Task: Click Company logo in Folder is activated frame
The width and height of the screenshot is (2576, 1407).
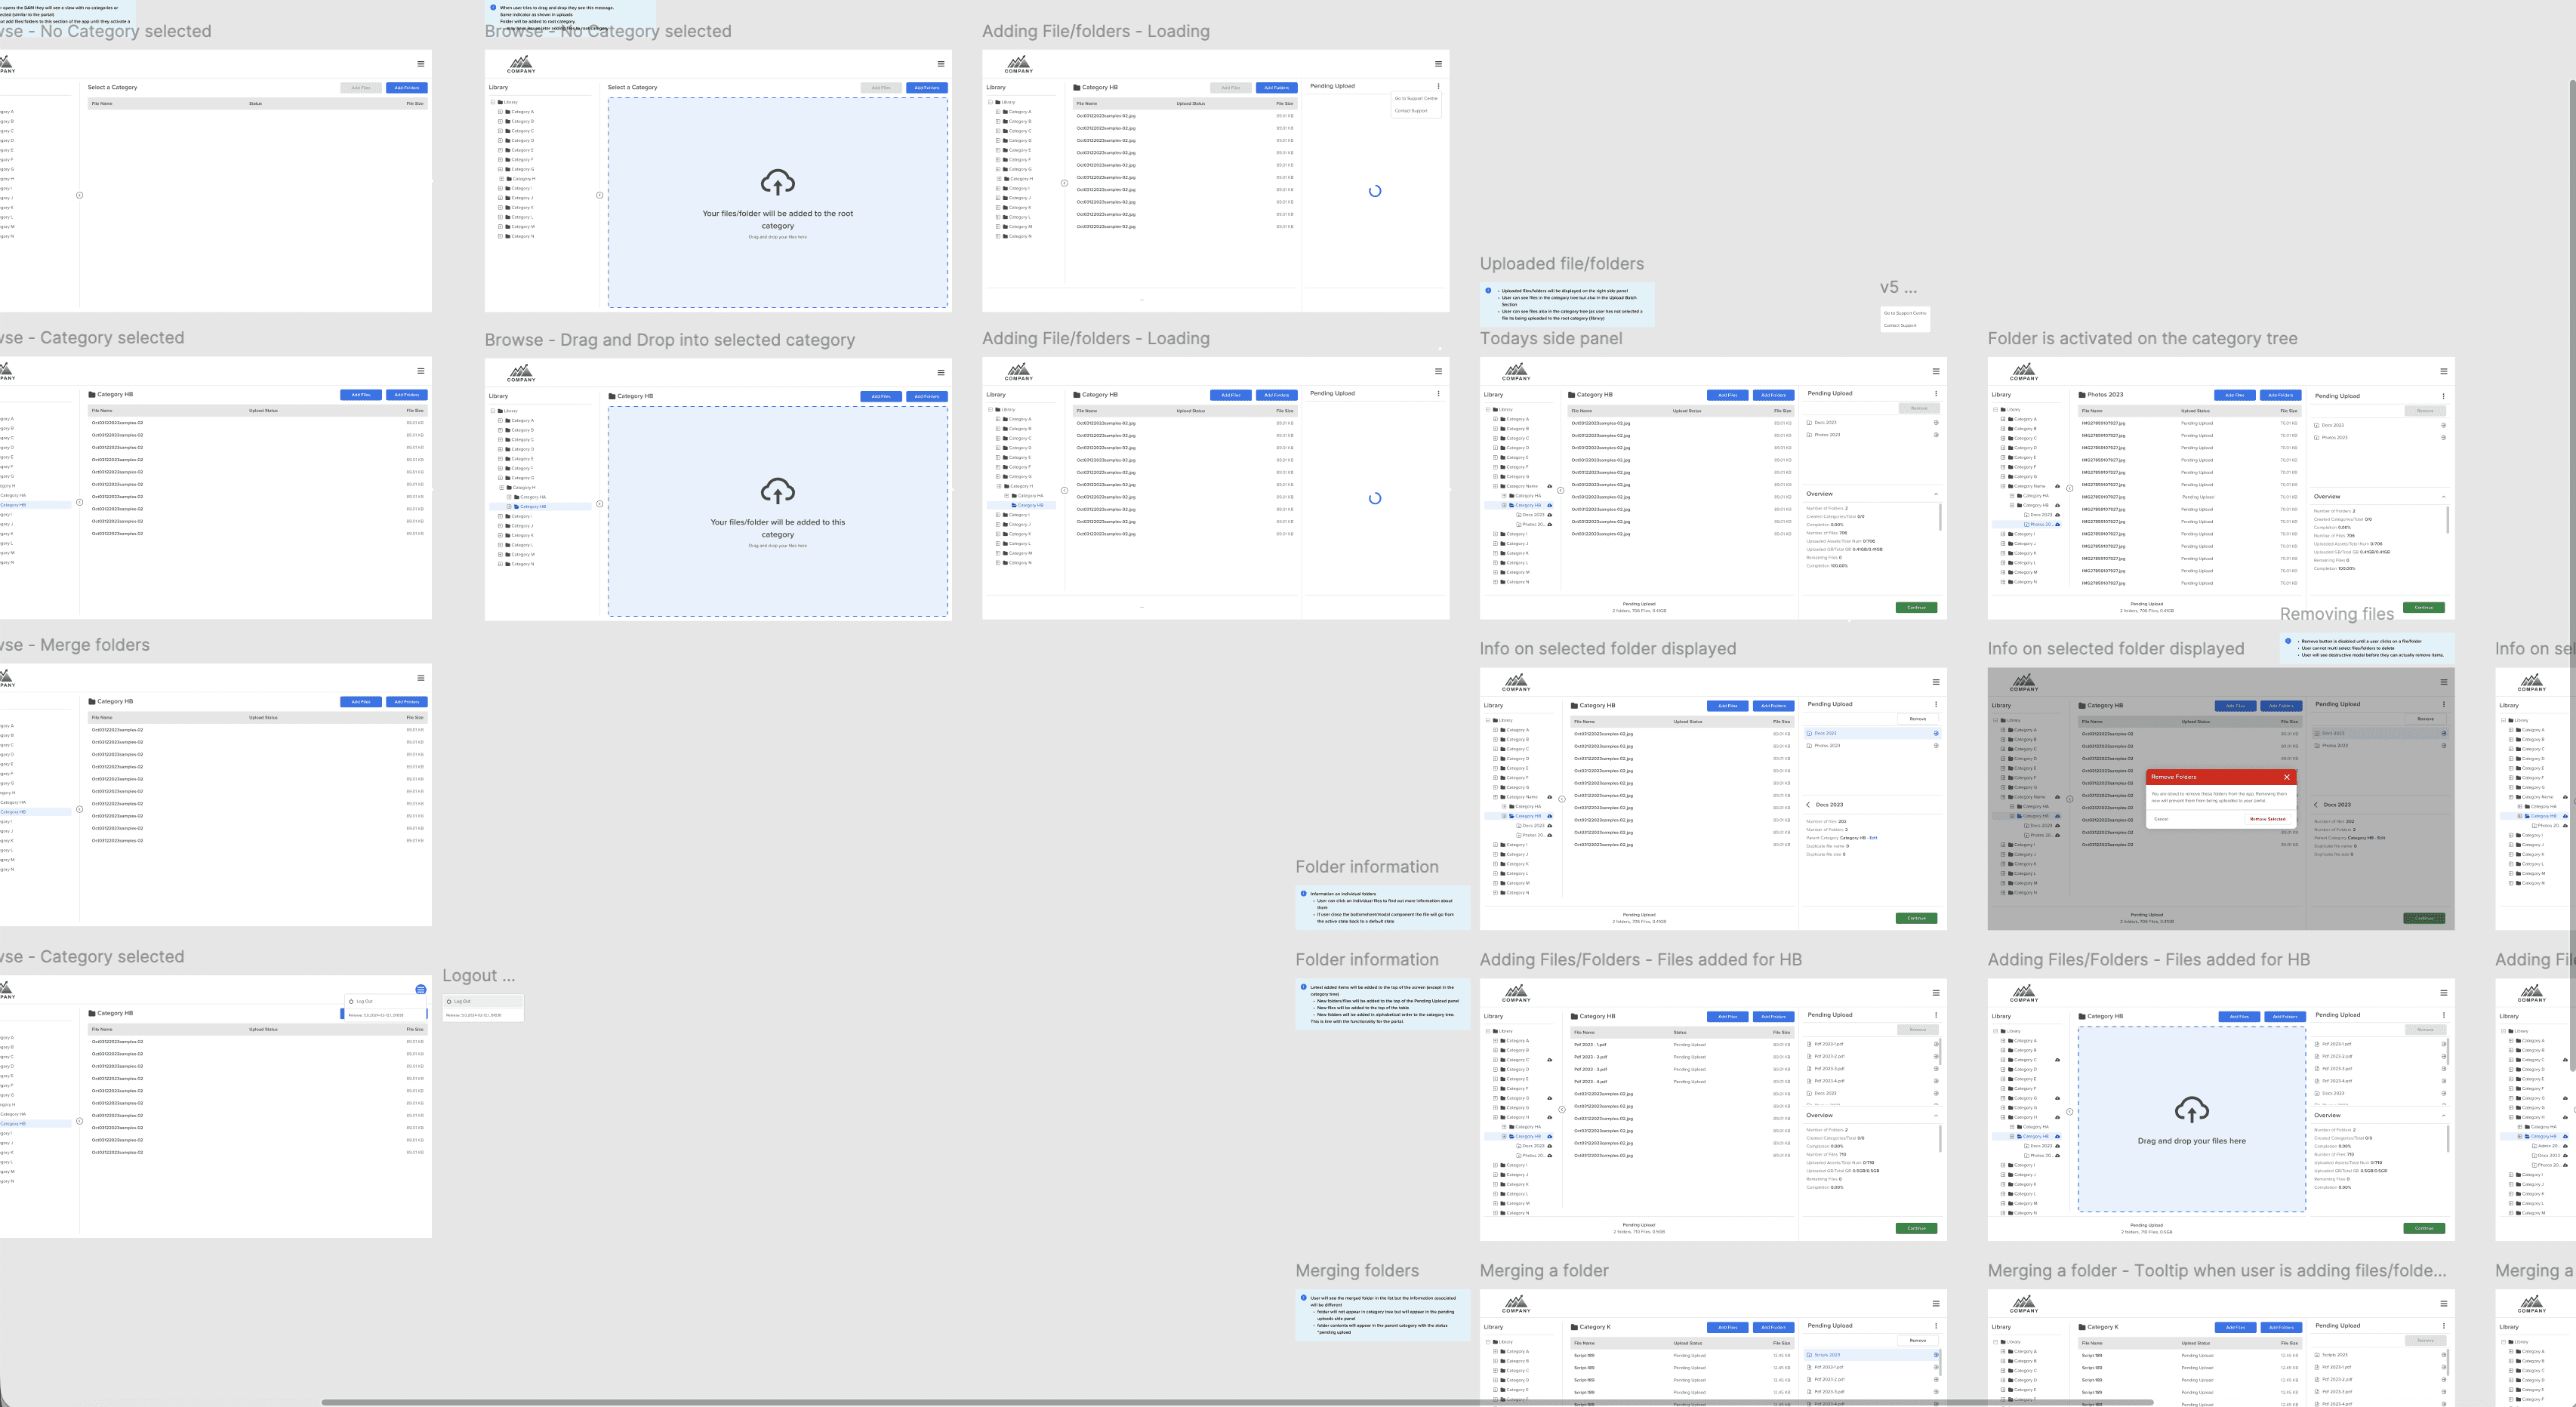Action: tap(2024, 372)
